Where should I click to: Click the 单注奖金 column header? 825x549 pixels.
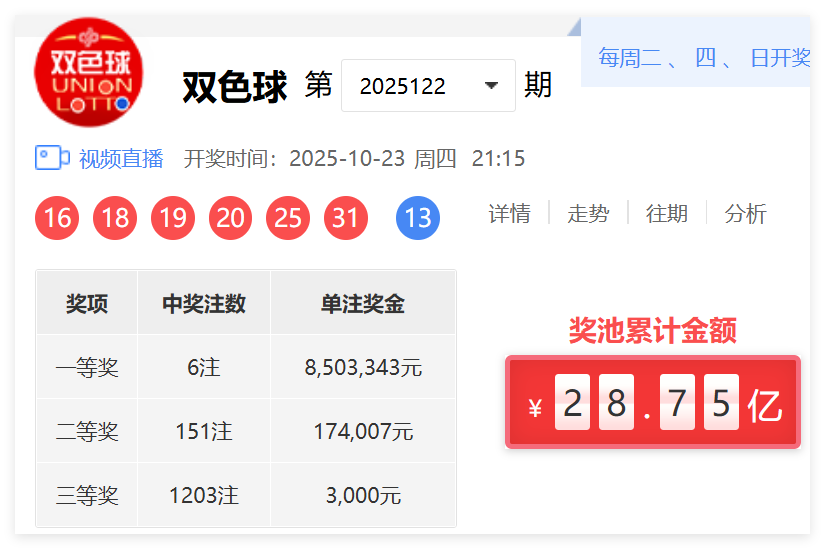(363, 304)
